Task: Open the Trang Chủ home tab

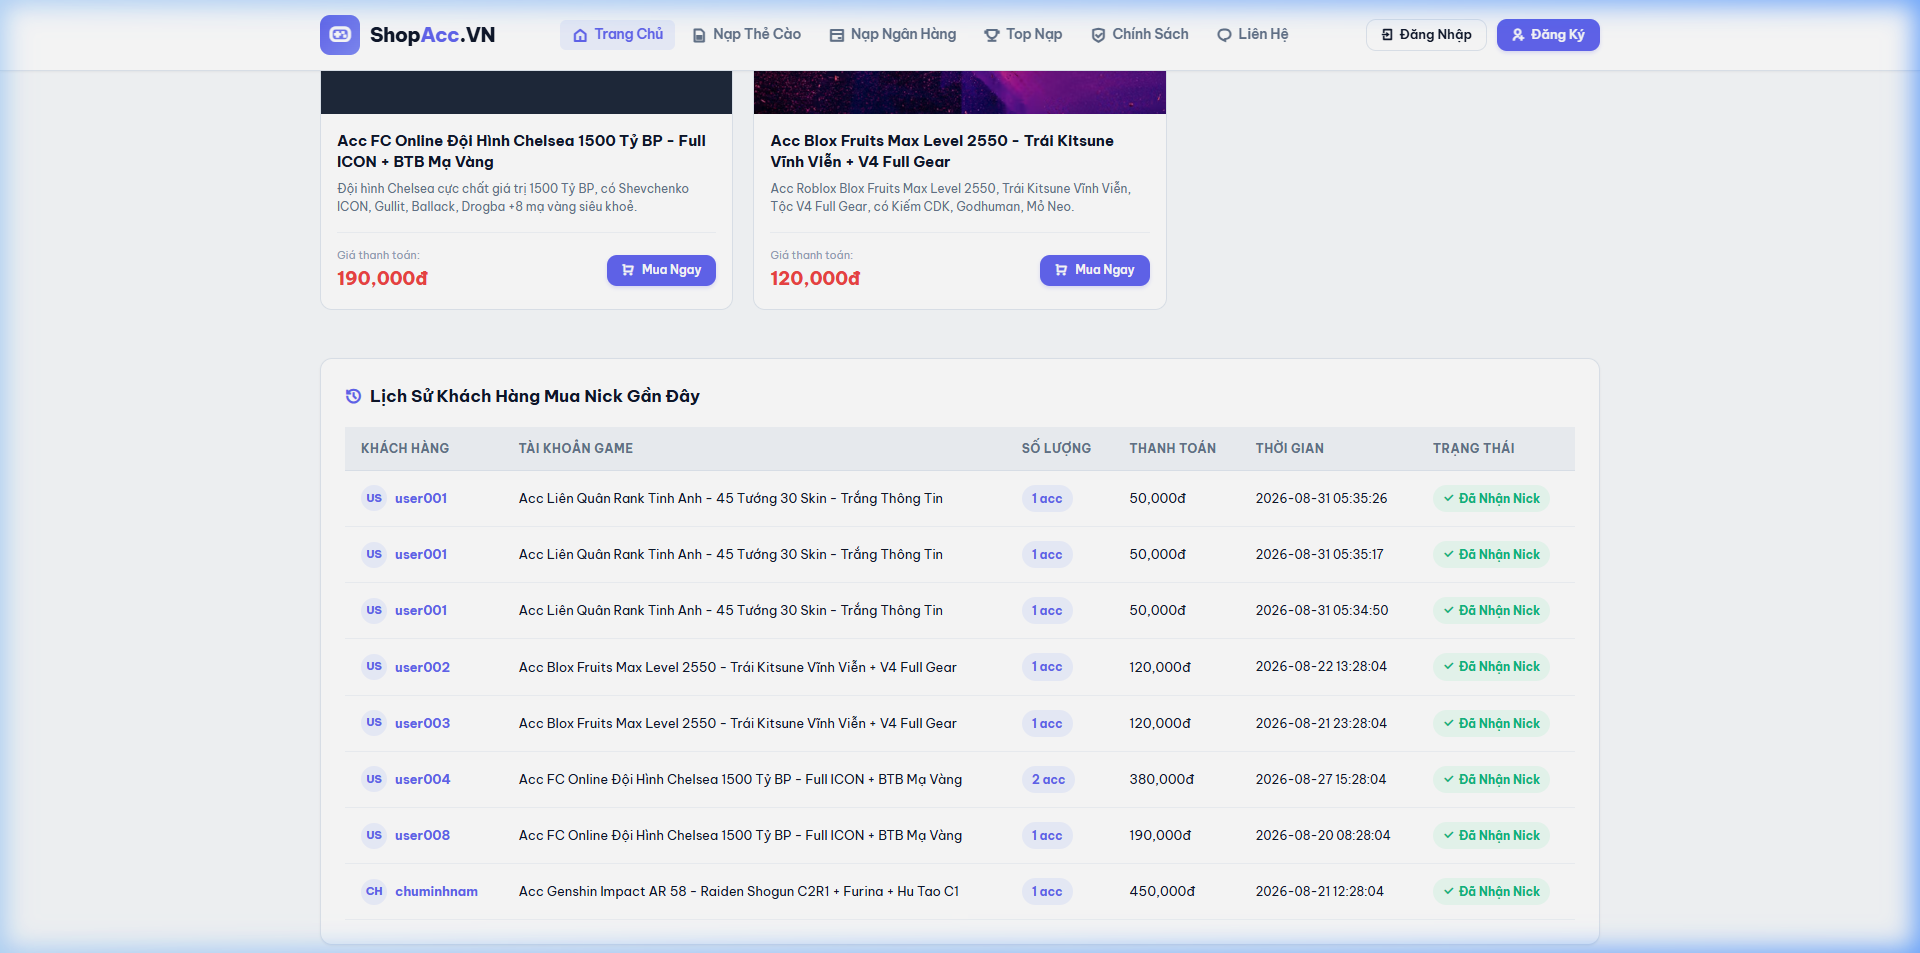Action: click(x=617, y=35)
